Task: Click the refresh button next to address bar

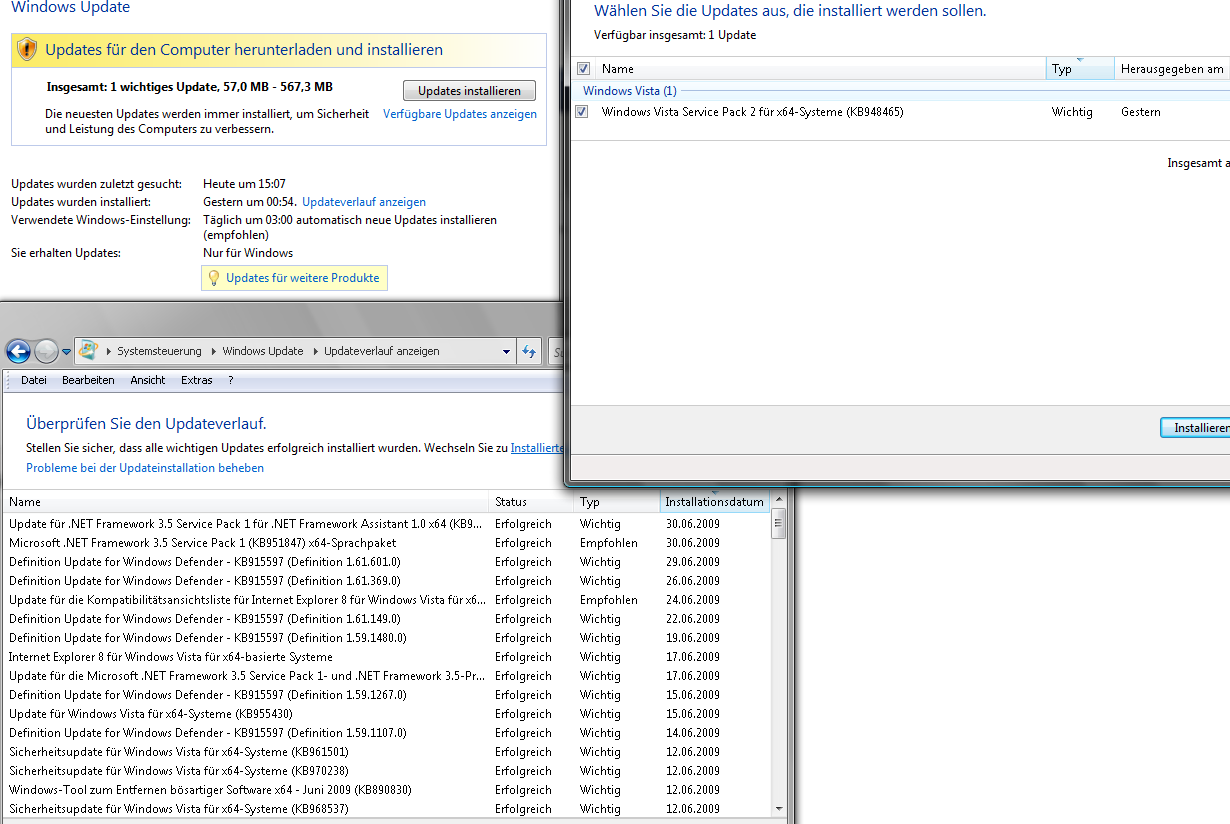Action: coord(530,351)
